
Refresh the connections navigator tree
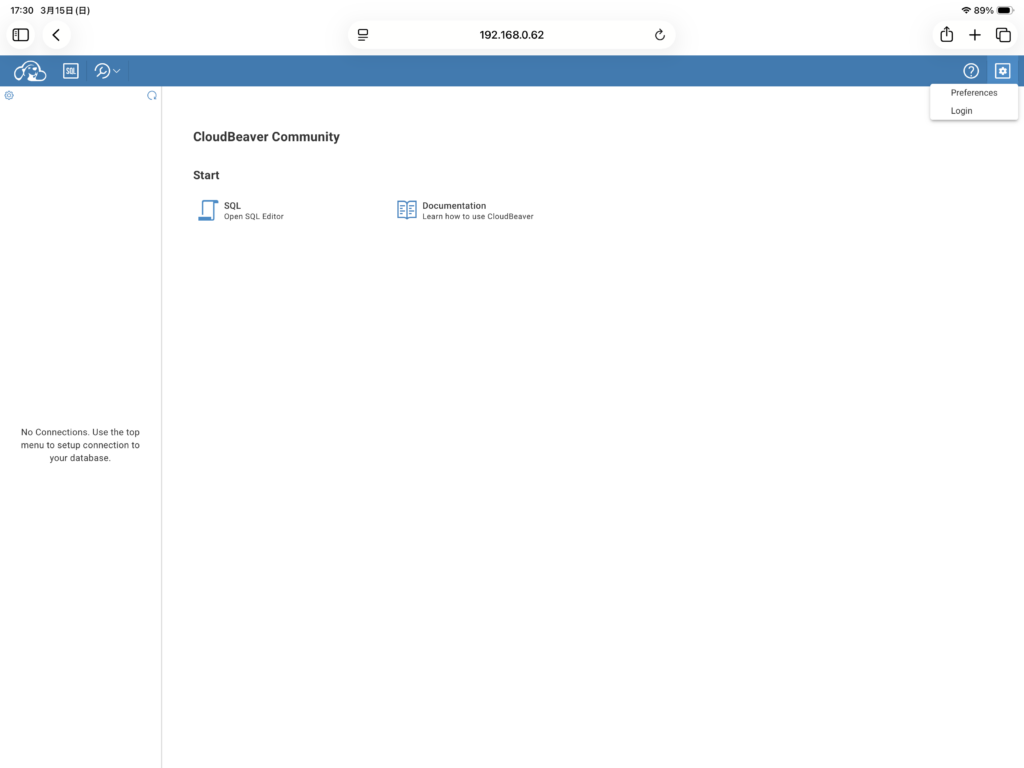[152, 96]
